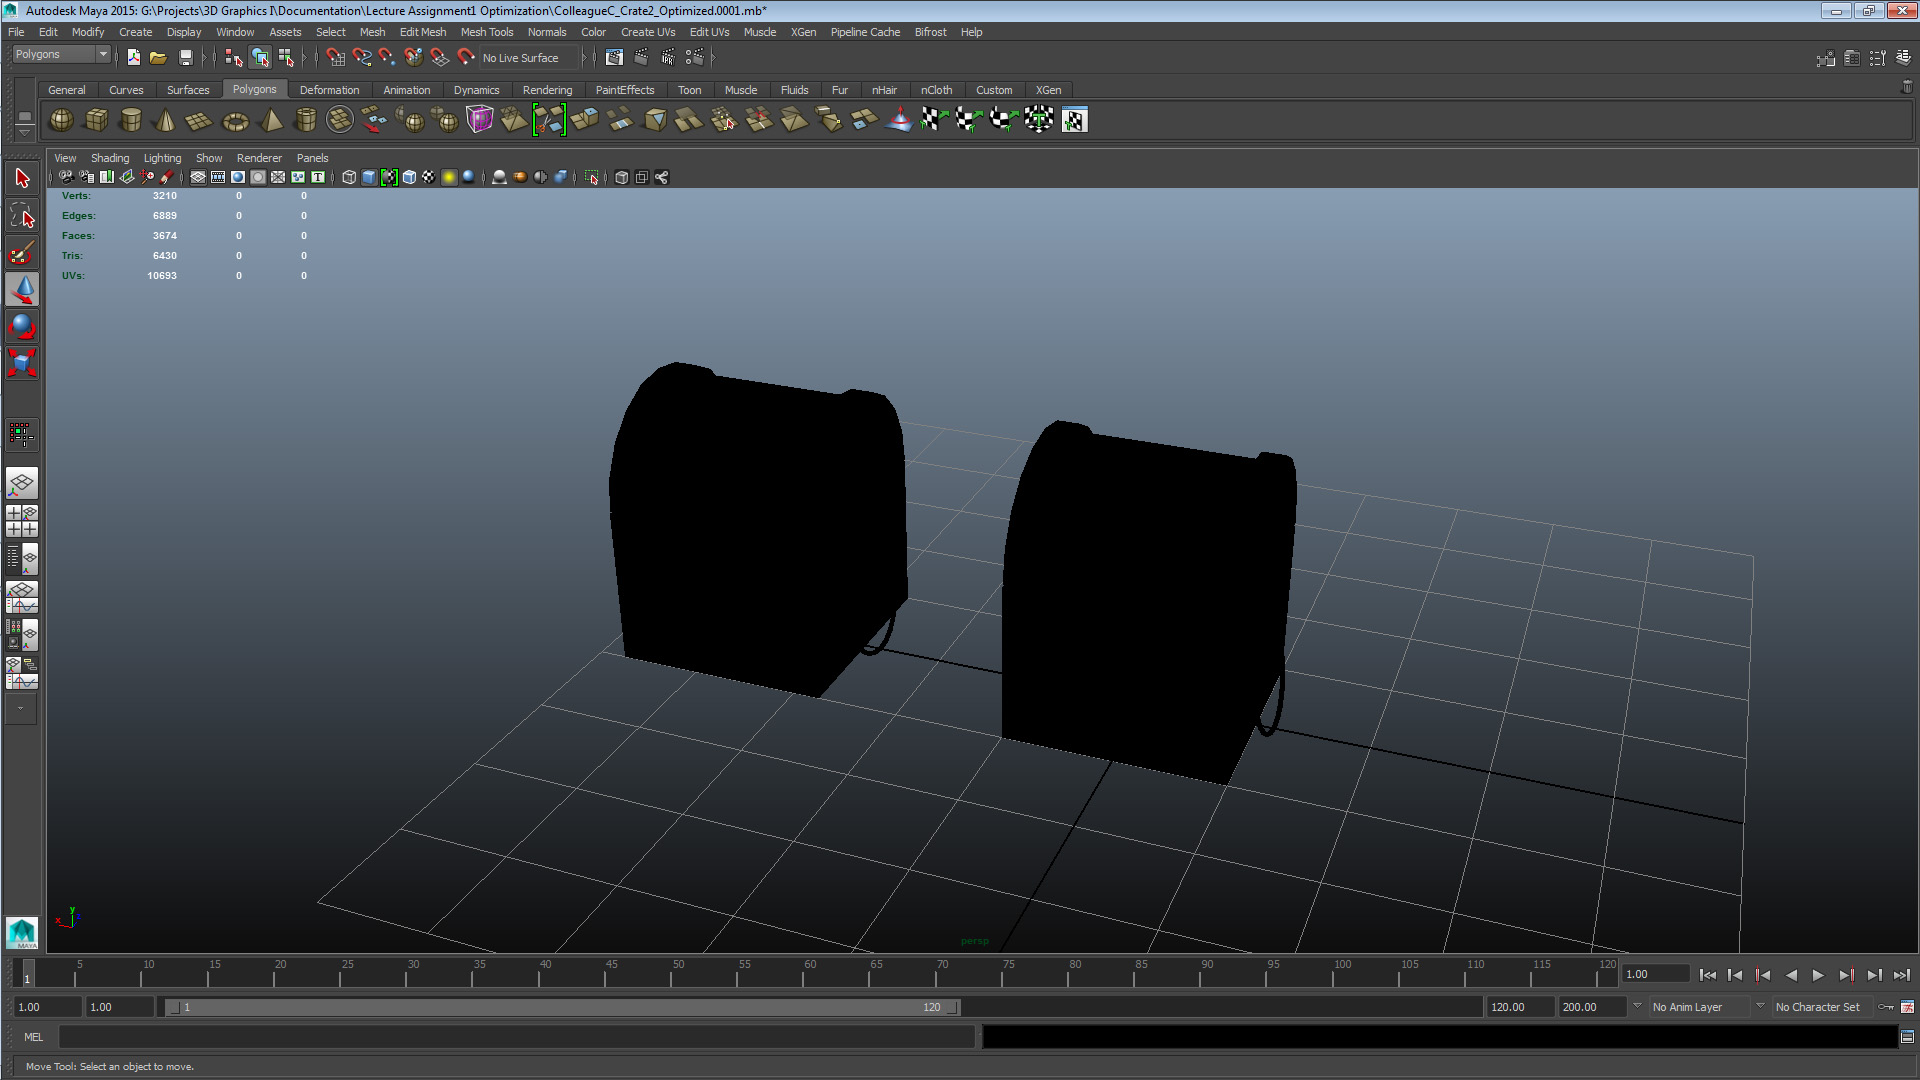Toggle textured display in viewport toolbar
The width and height of the screenshot is (1920, 1080).
pos(429,177)
